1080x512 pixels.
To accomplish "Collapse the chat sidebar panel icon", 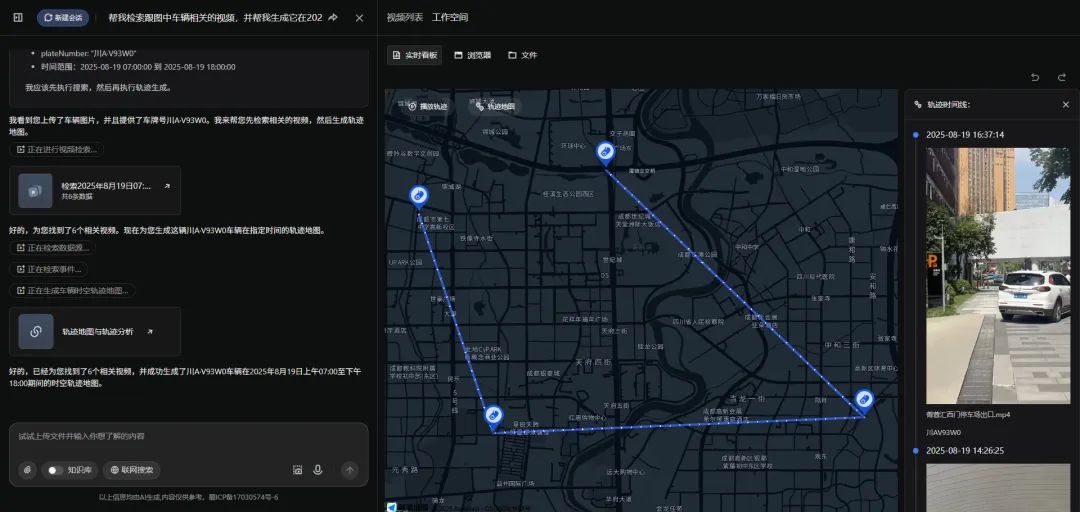I will tap(18, 17).
